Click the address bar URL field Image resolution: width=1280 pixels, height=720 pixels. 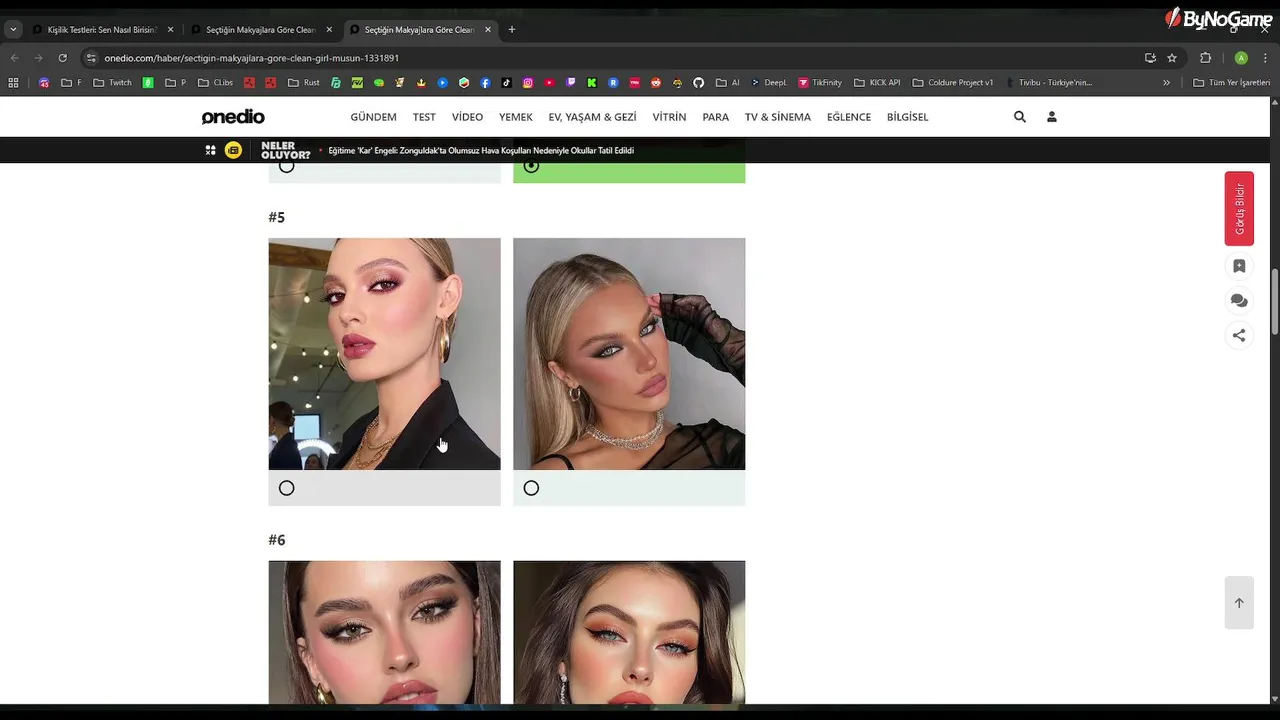coord(620,58)
